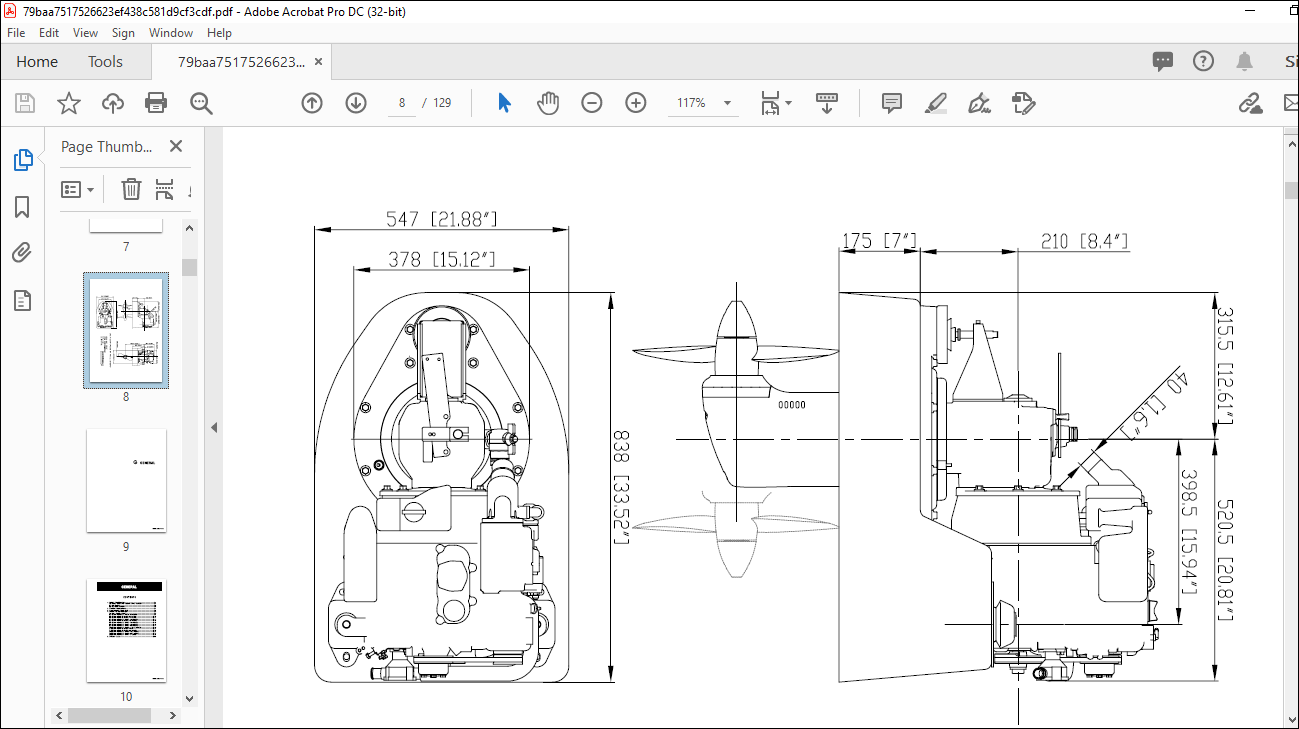Viewport: 1299px width, 729px height.
Task: Open the Fill & Sign pen tool
Action: pyautogui.click(x=980, y=103)
